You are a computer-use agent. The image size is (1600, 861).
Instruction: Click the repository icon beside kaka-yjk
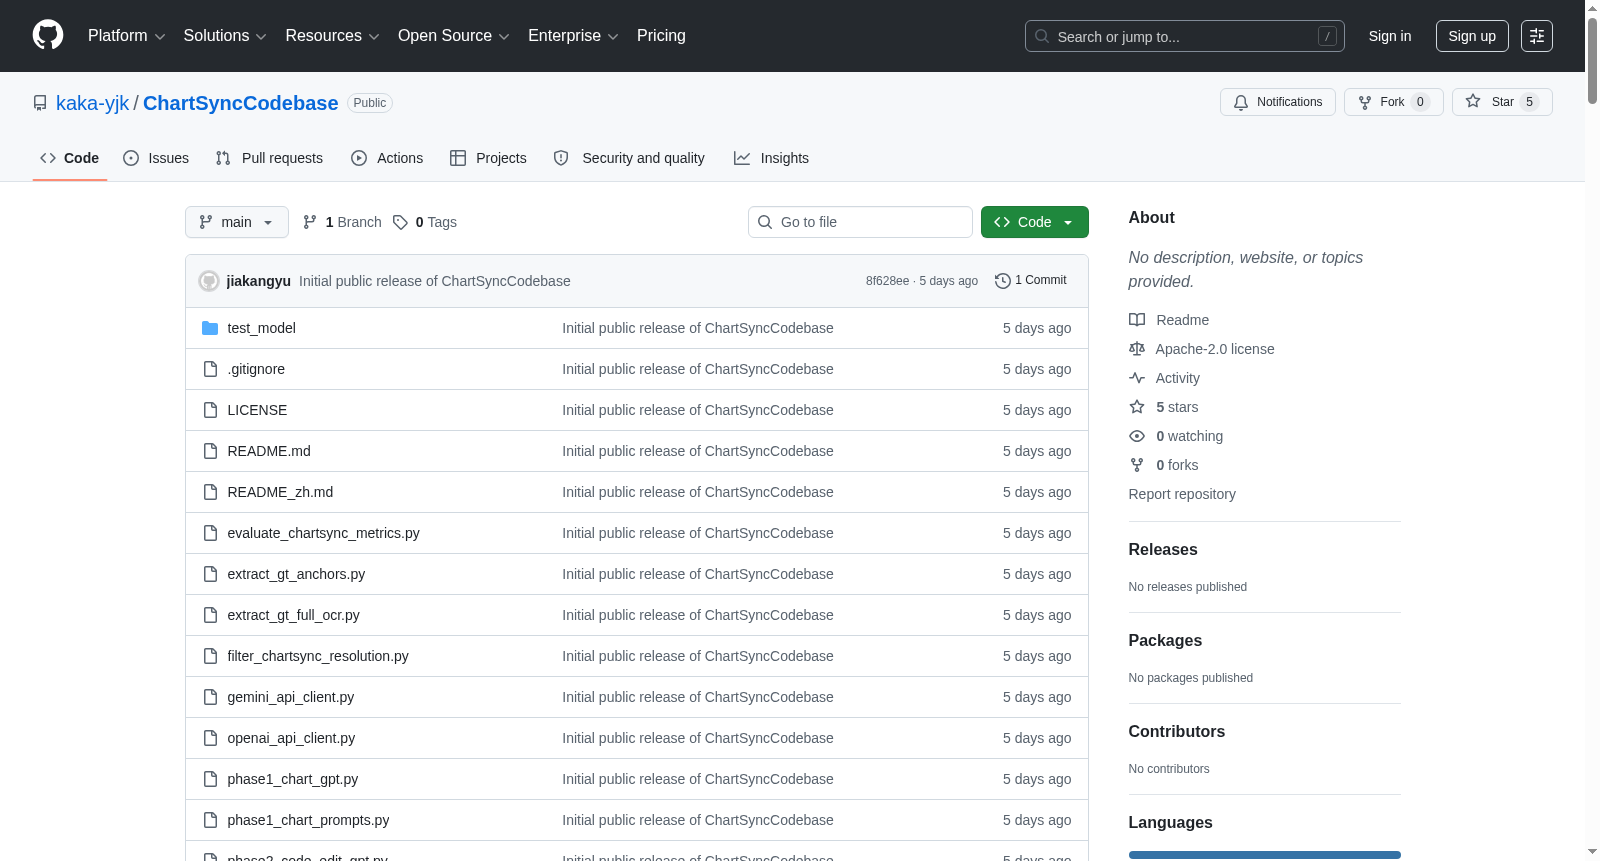click(x=40, y=103)
